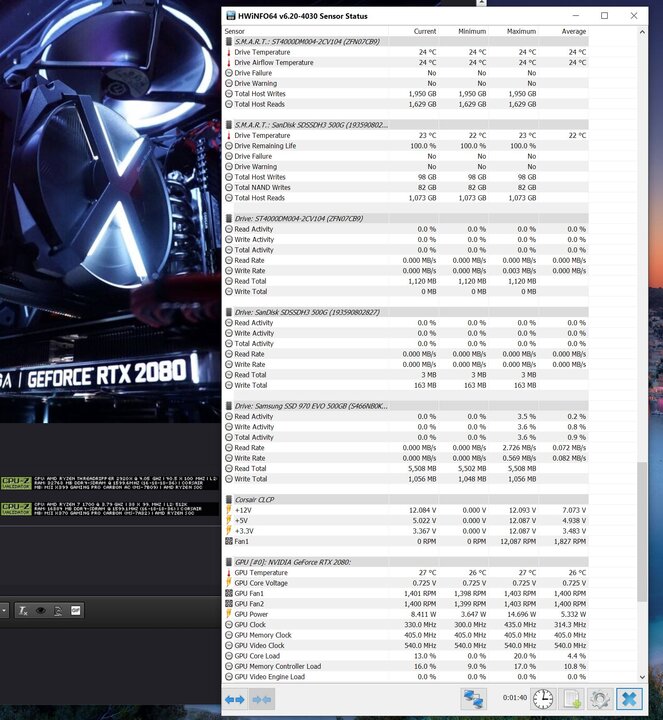Click the Average column header

[573, 31]
